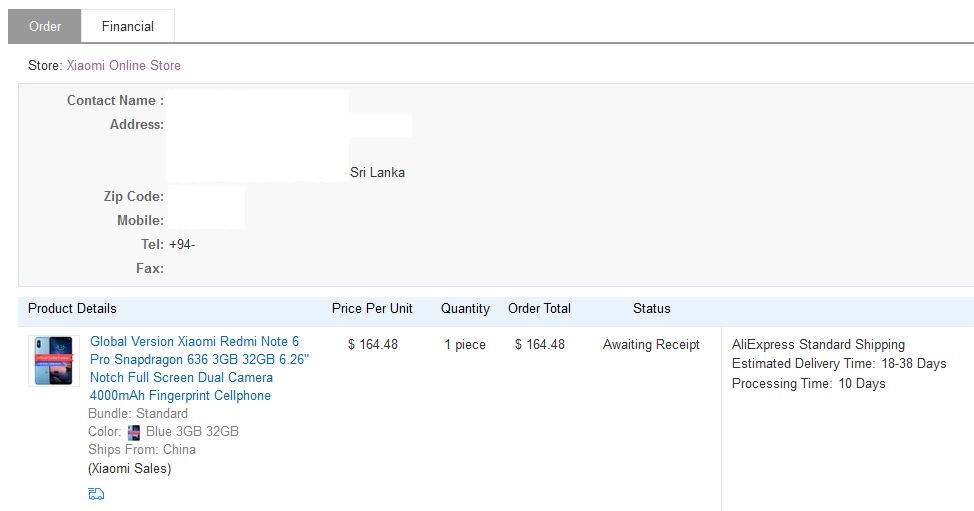Click the $ 164.48 order total value
This screenshot has height=511, width=974.
[x=540, y=345]
